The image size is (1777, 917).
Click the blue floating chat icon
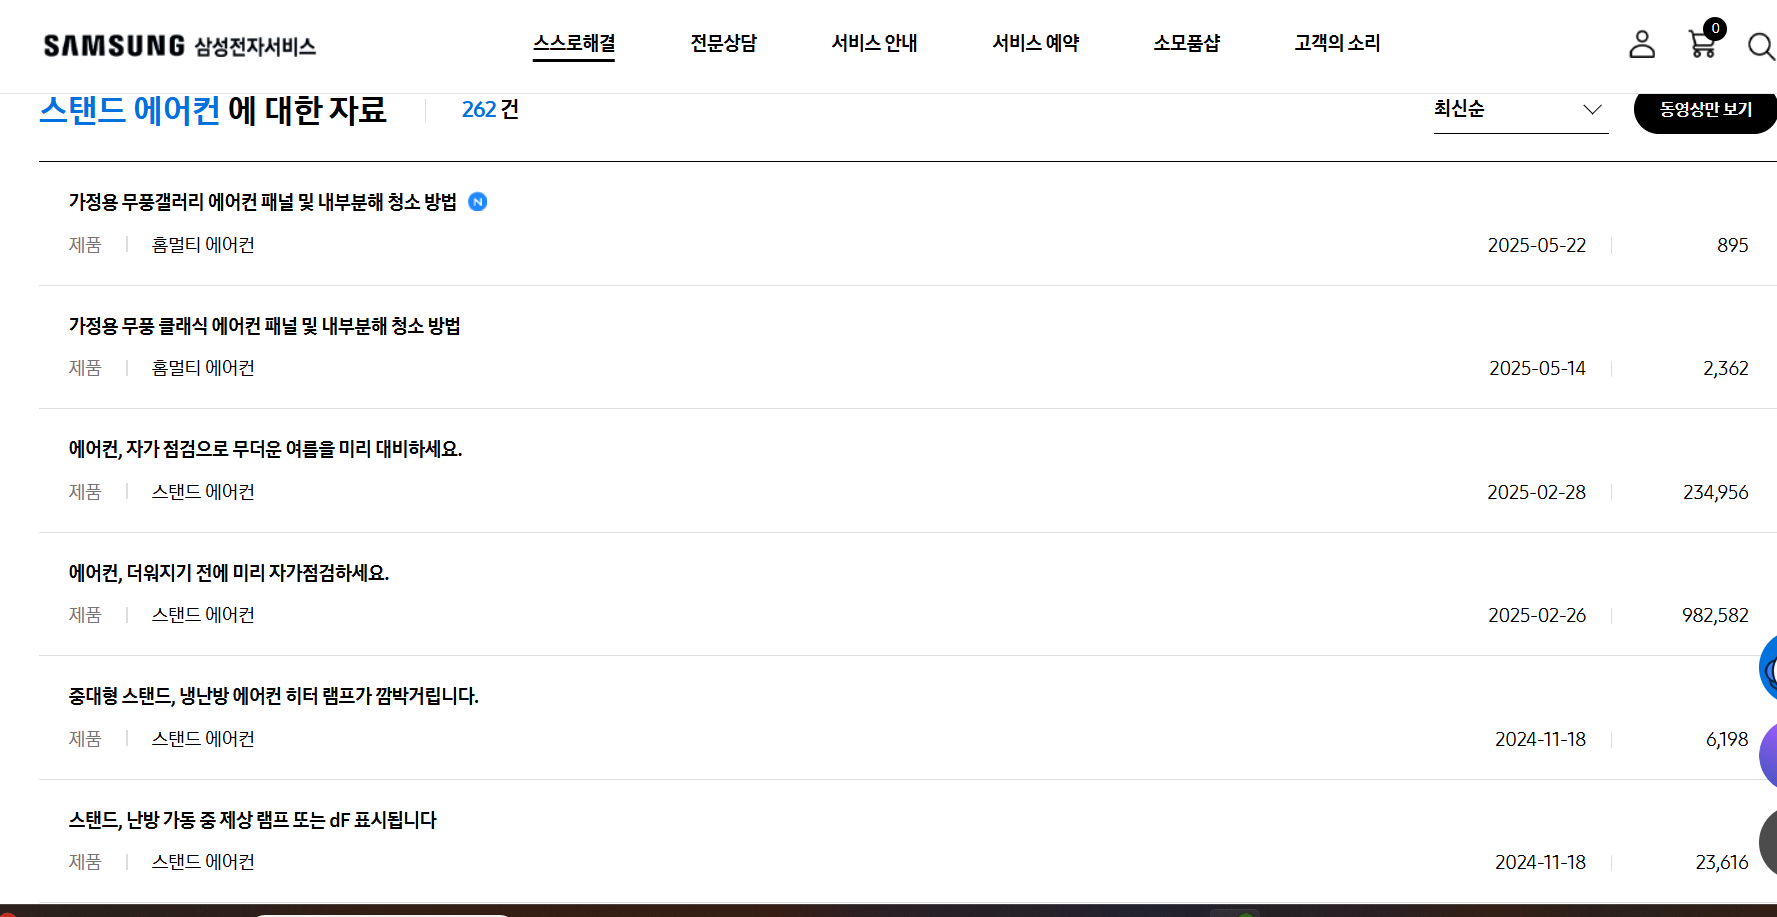pos(1768,668)
